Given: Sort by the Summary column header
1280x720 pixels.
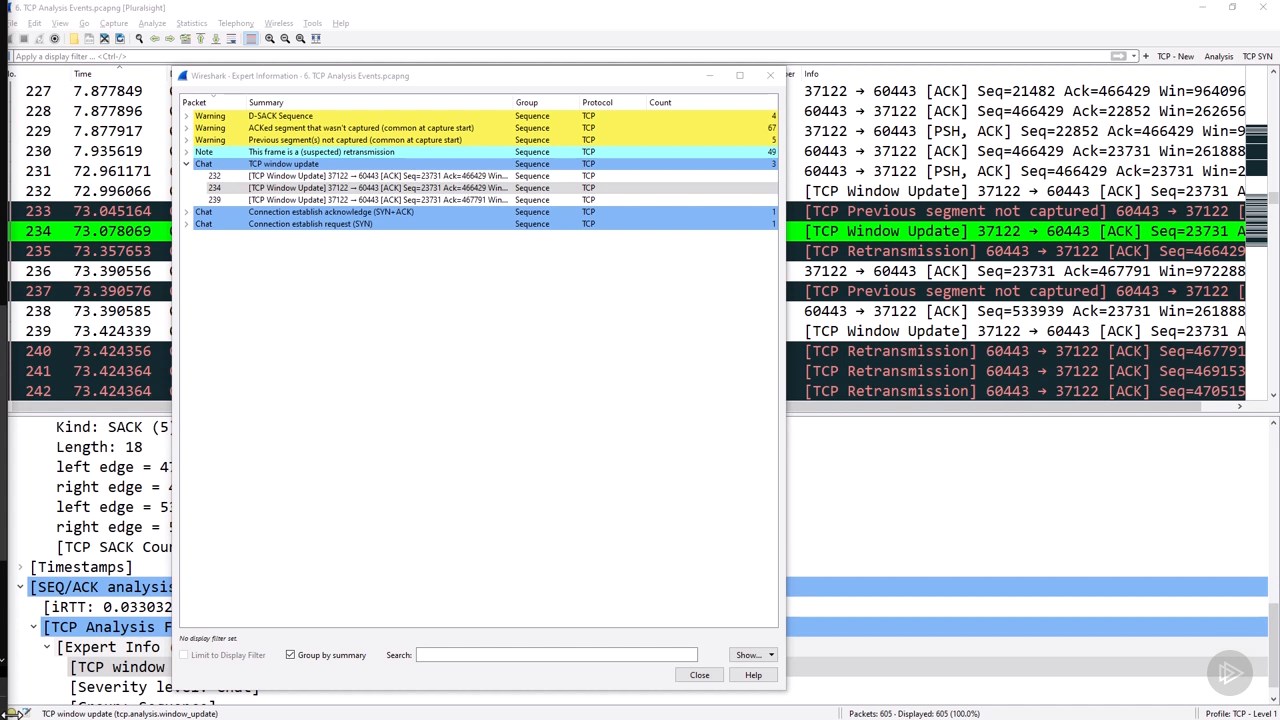Looking at the screenshot, I should pos(380,102).
